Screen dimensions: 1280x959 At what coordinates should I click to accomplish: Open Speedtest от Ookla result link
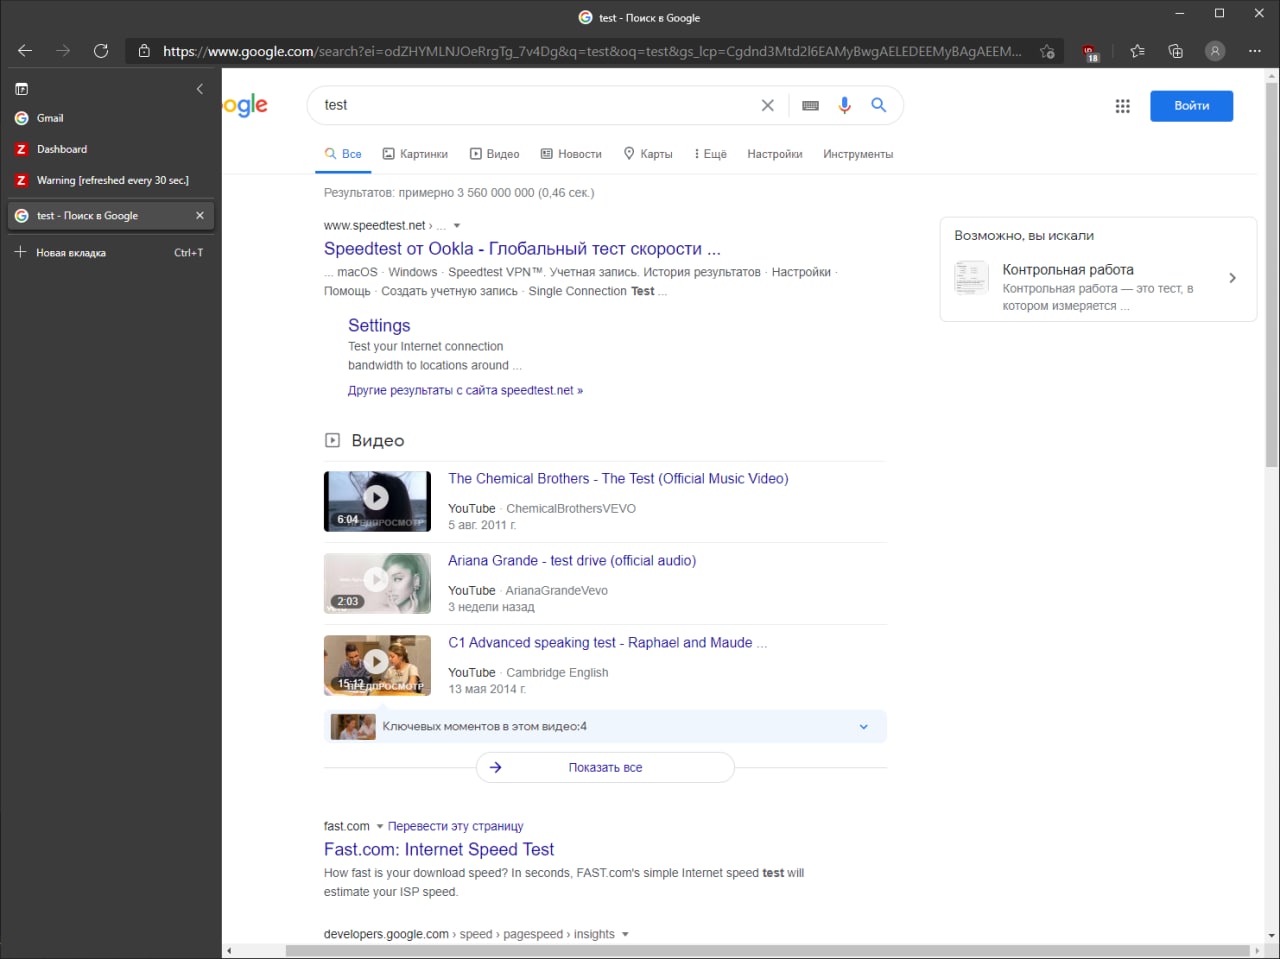click(x=522, y=249)
